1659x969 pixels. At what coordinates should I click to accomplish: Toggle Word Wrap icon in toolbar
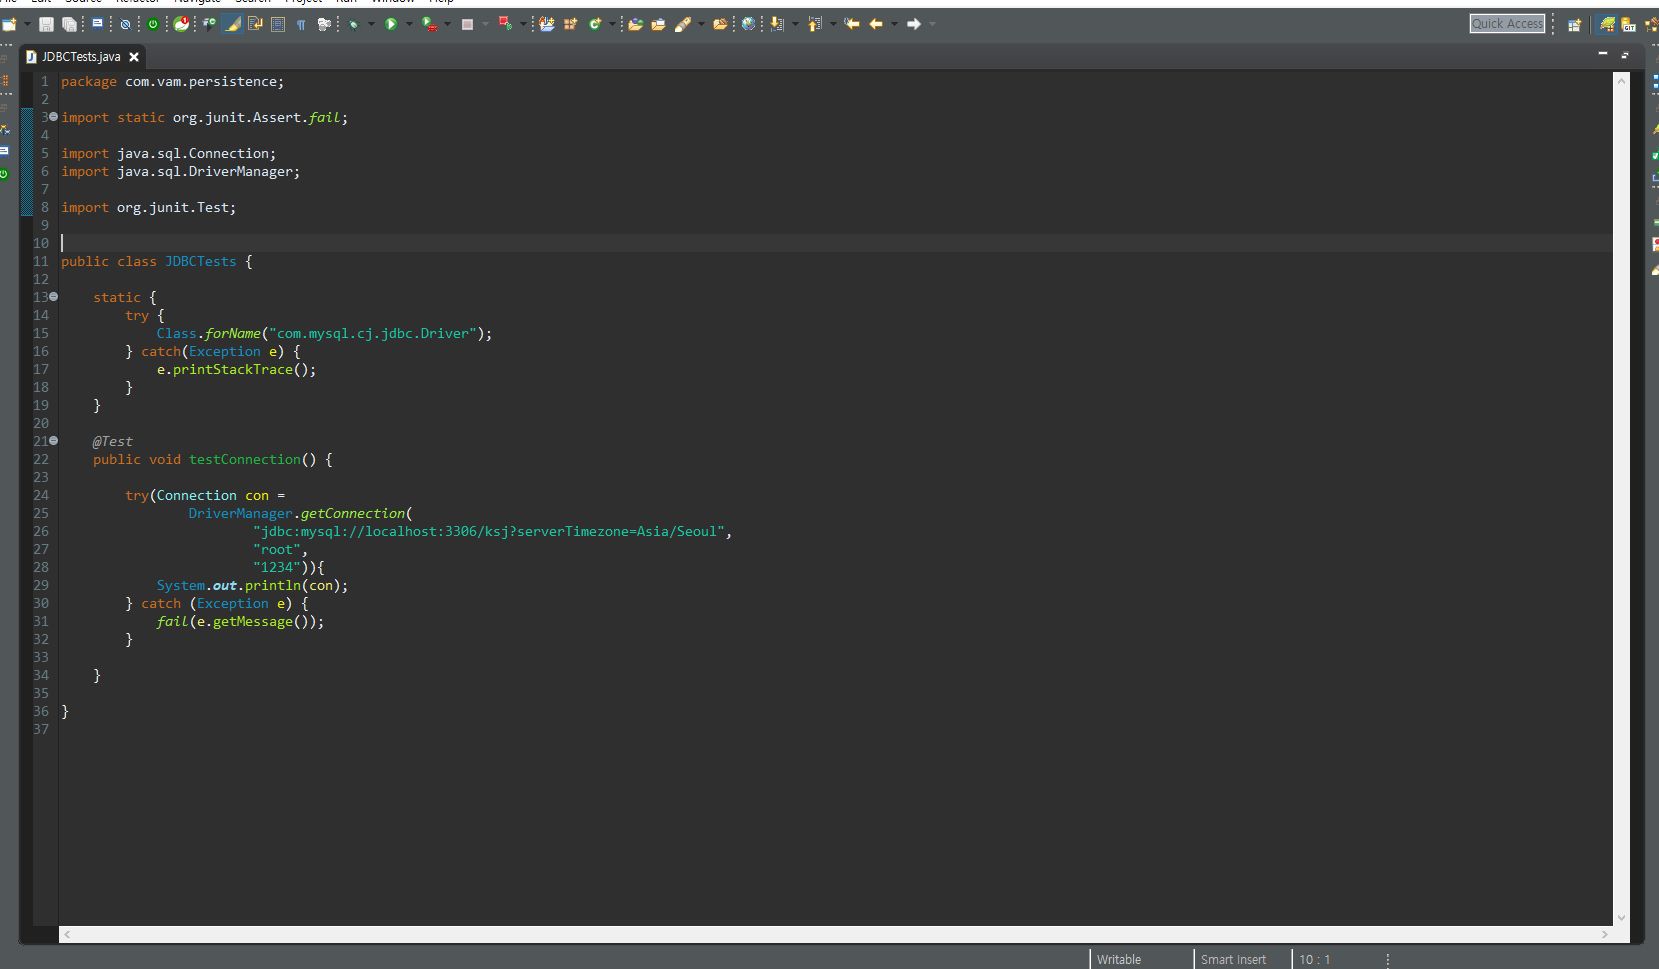pyautogui.click(x=255, y=24)
